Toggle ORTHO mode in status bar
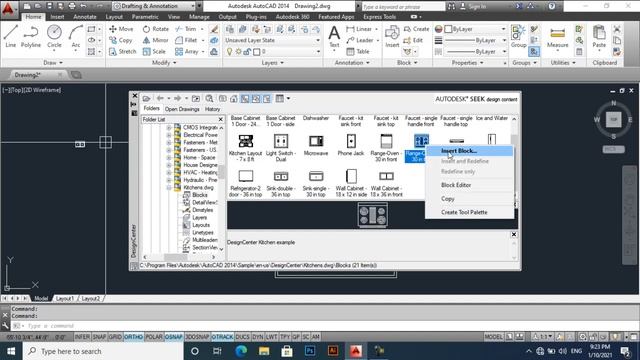Viewport: 640px width, 360px height. [133, 337]
